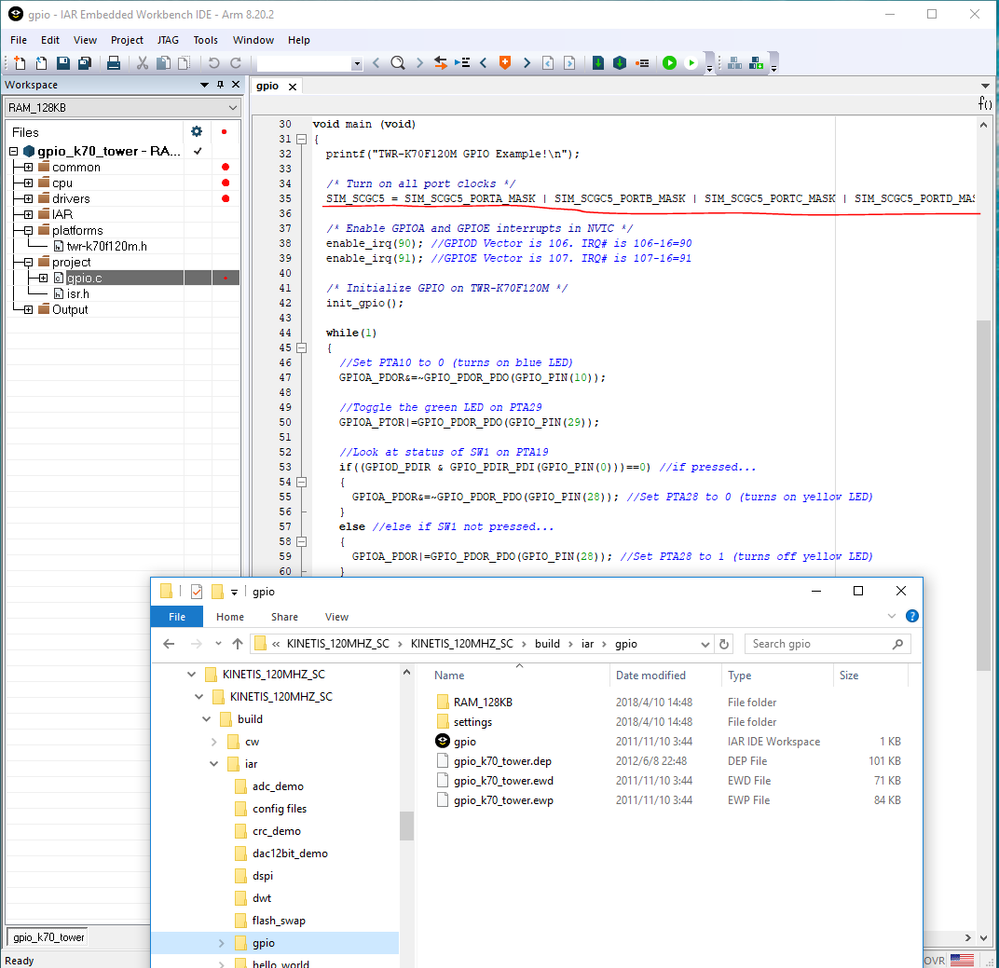999x968 pixels.
Task: Open the Tools menu
Action: [205, 40]
